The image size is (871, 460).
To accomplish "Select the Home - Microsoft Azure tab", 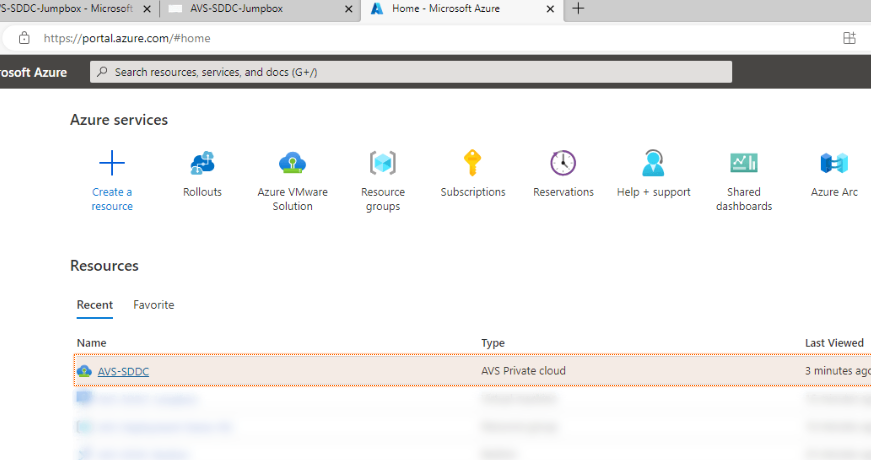I will pos(462,9).
